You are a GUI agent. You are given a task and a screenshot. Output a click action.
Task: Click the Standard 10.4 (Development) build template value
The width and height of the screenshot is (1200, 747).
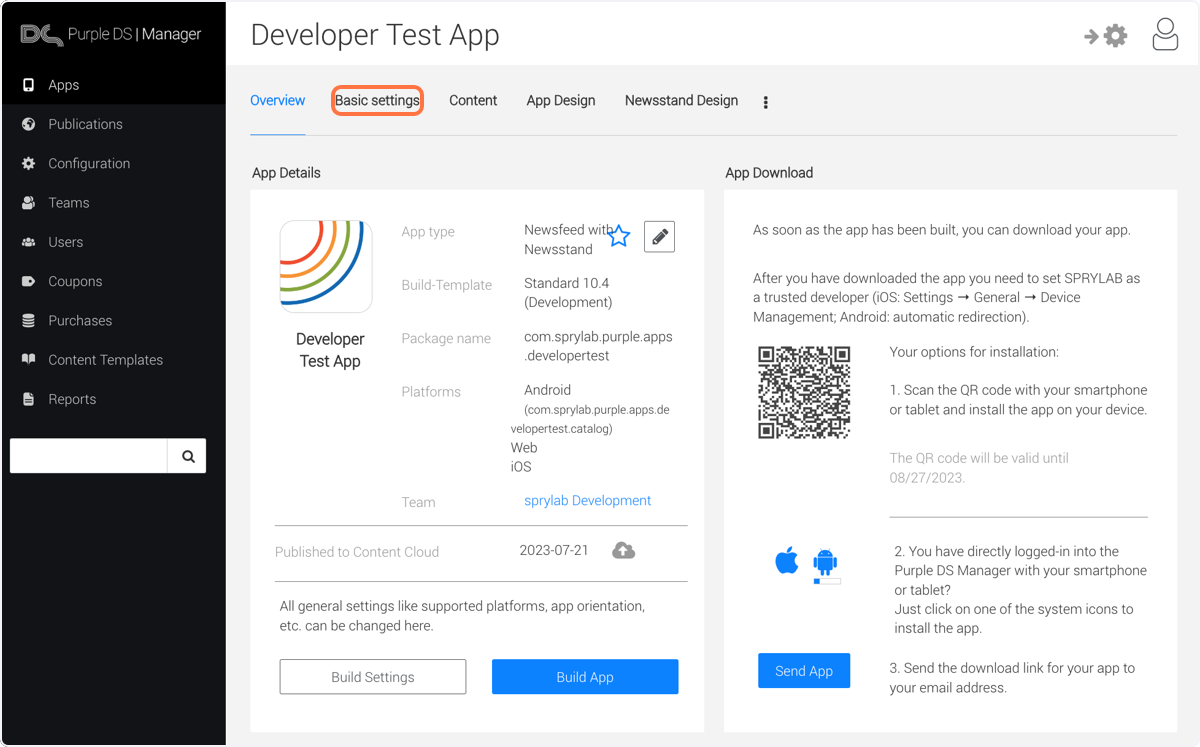568,292
